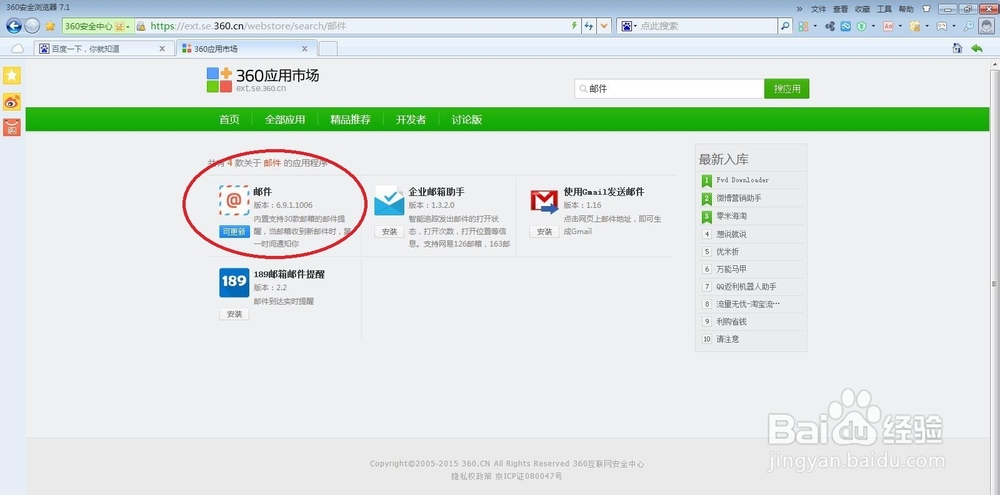Open 万能马甲 in 最新入库 list
The image size is (1000, 495).
click(731, 269)
